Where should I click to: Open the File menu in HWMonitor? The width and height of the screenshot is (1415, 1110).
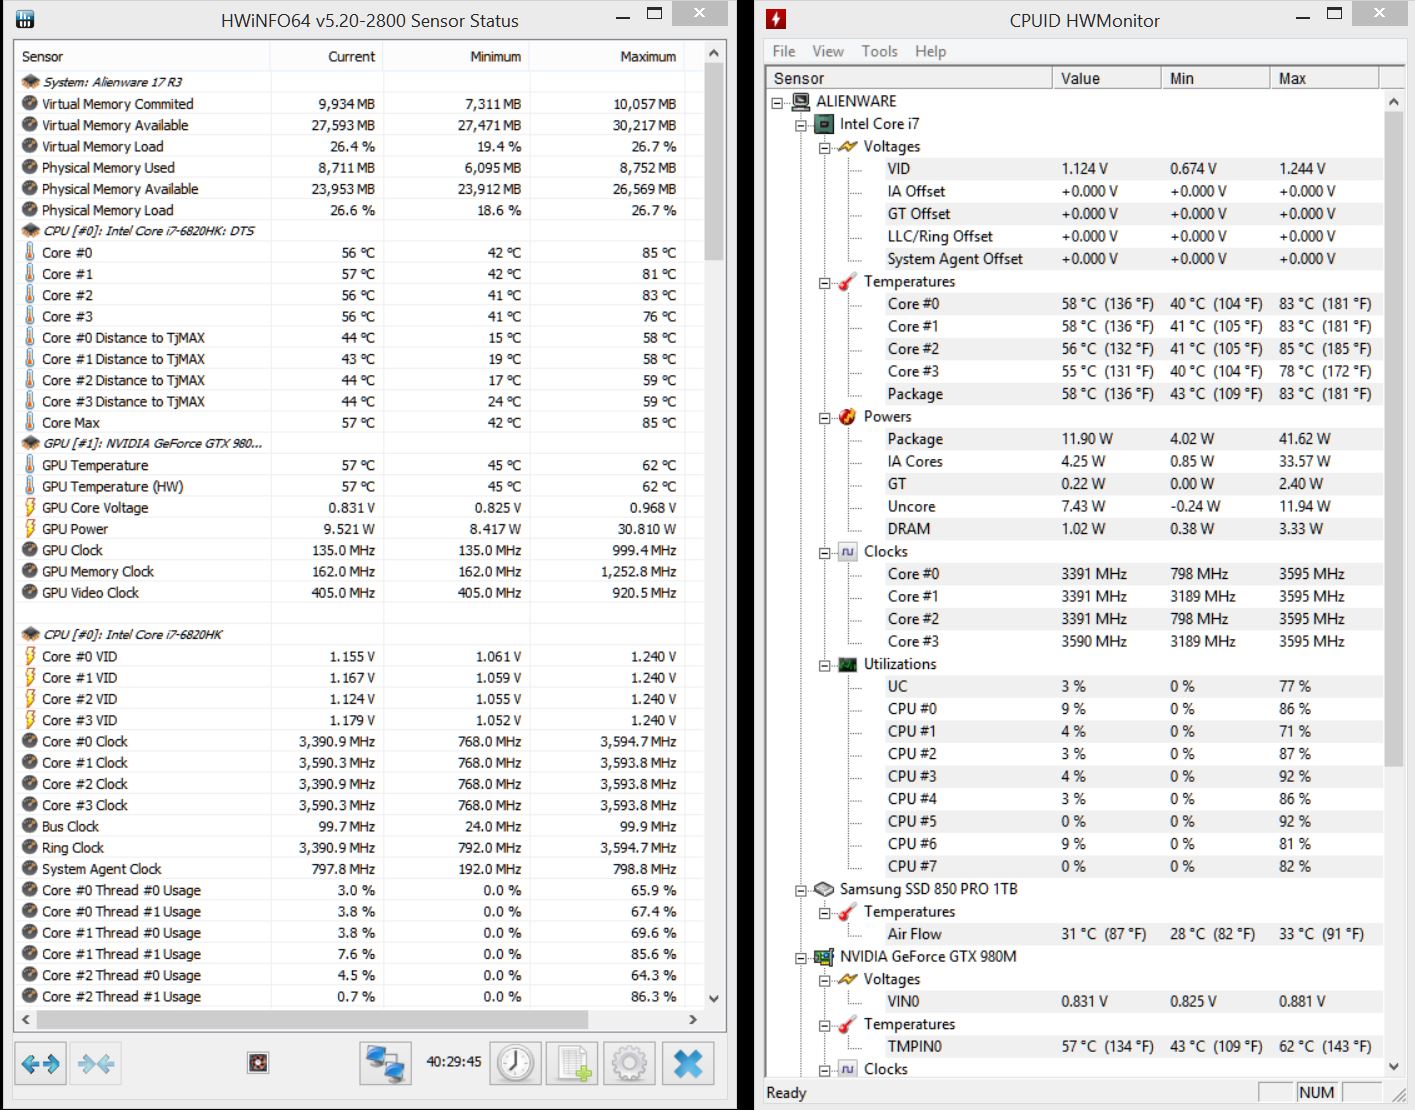coord(784,51)
